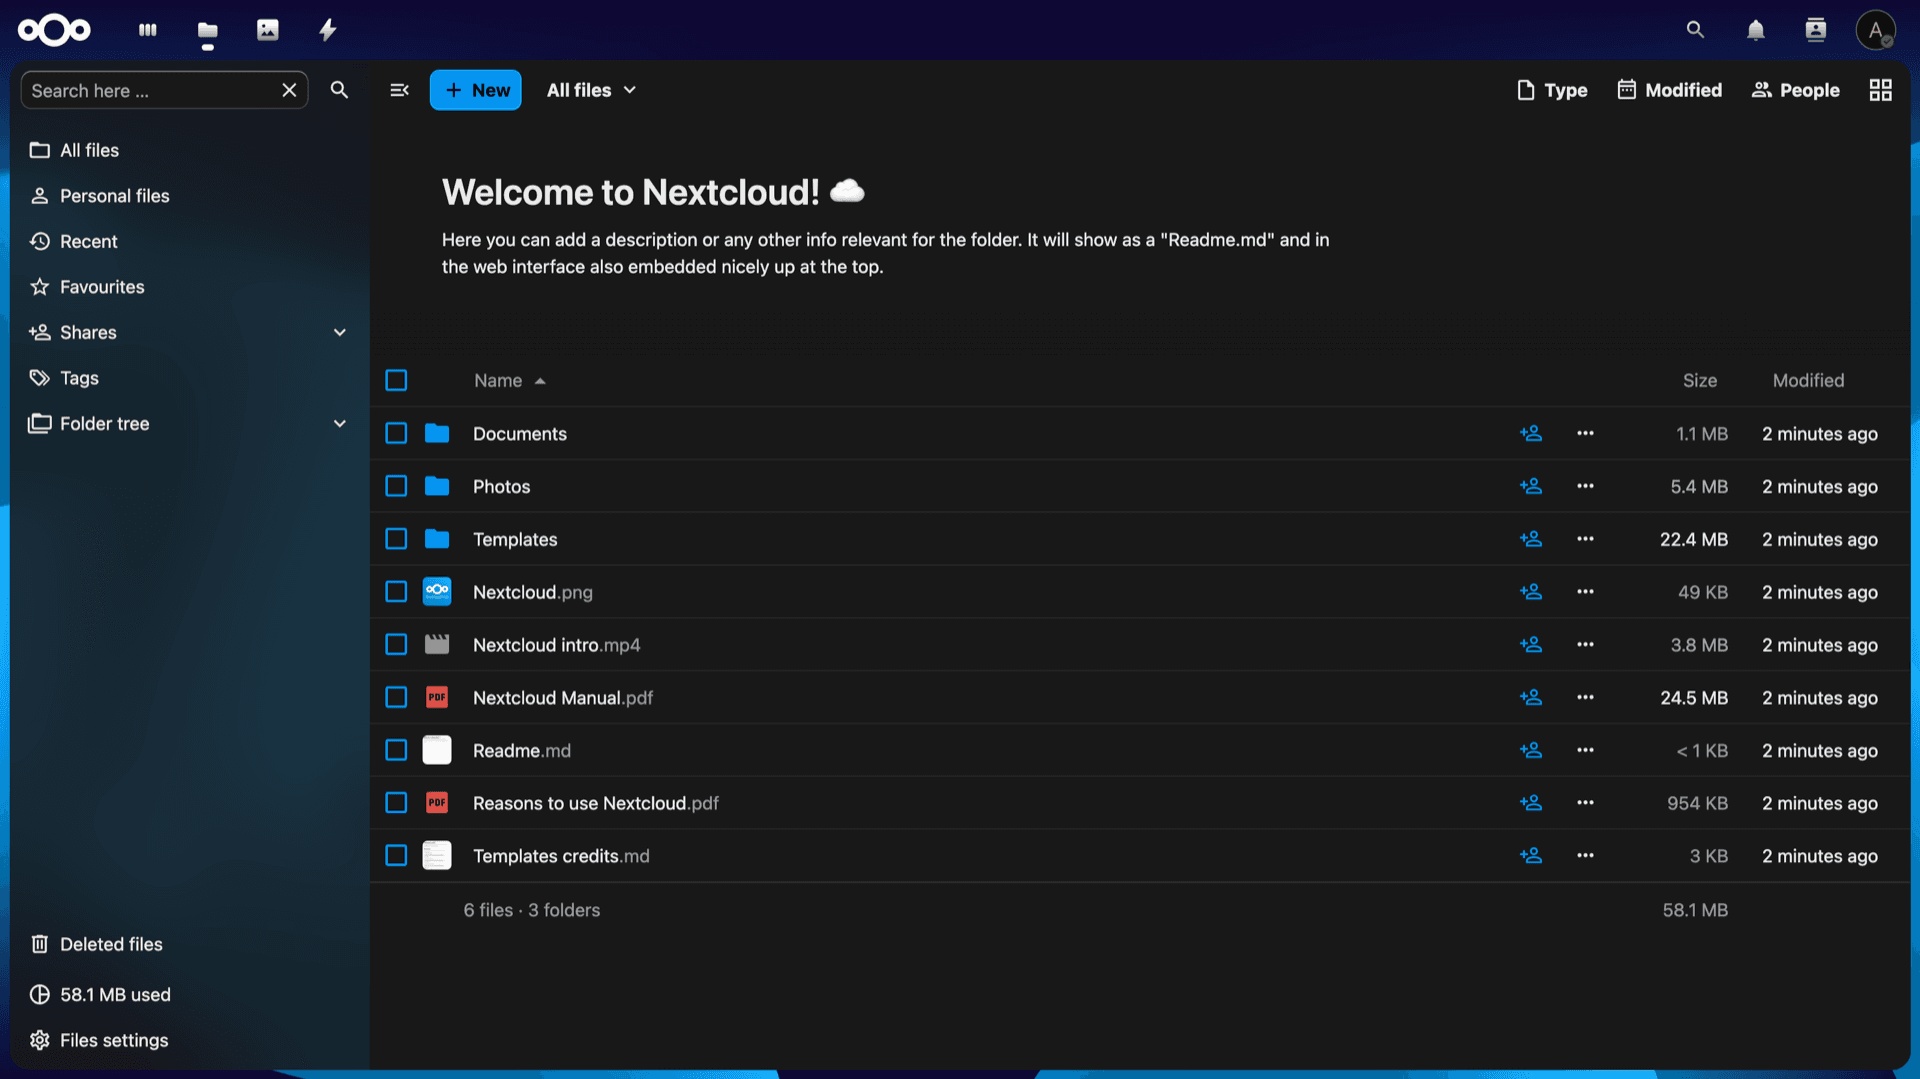Open the All files breadcrumb dropdown

591,90
